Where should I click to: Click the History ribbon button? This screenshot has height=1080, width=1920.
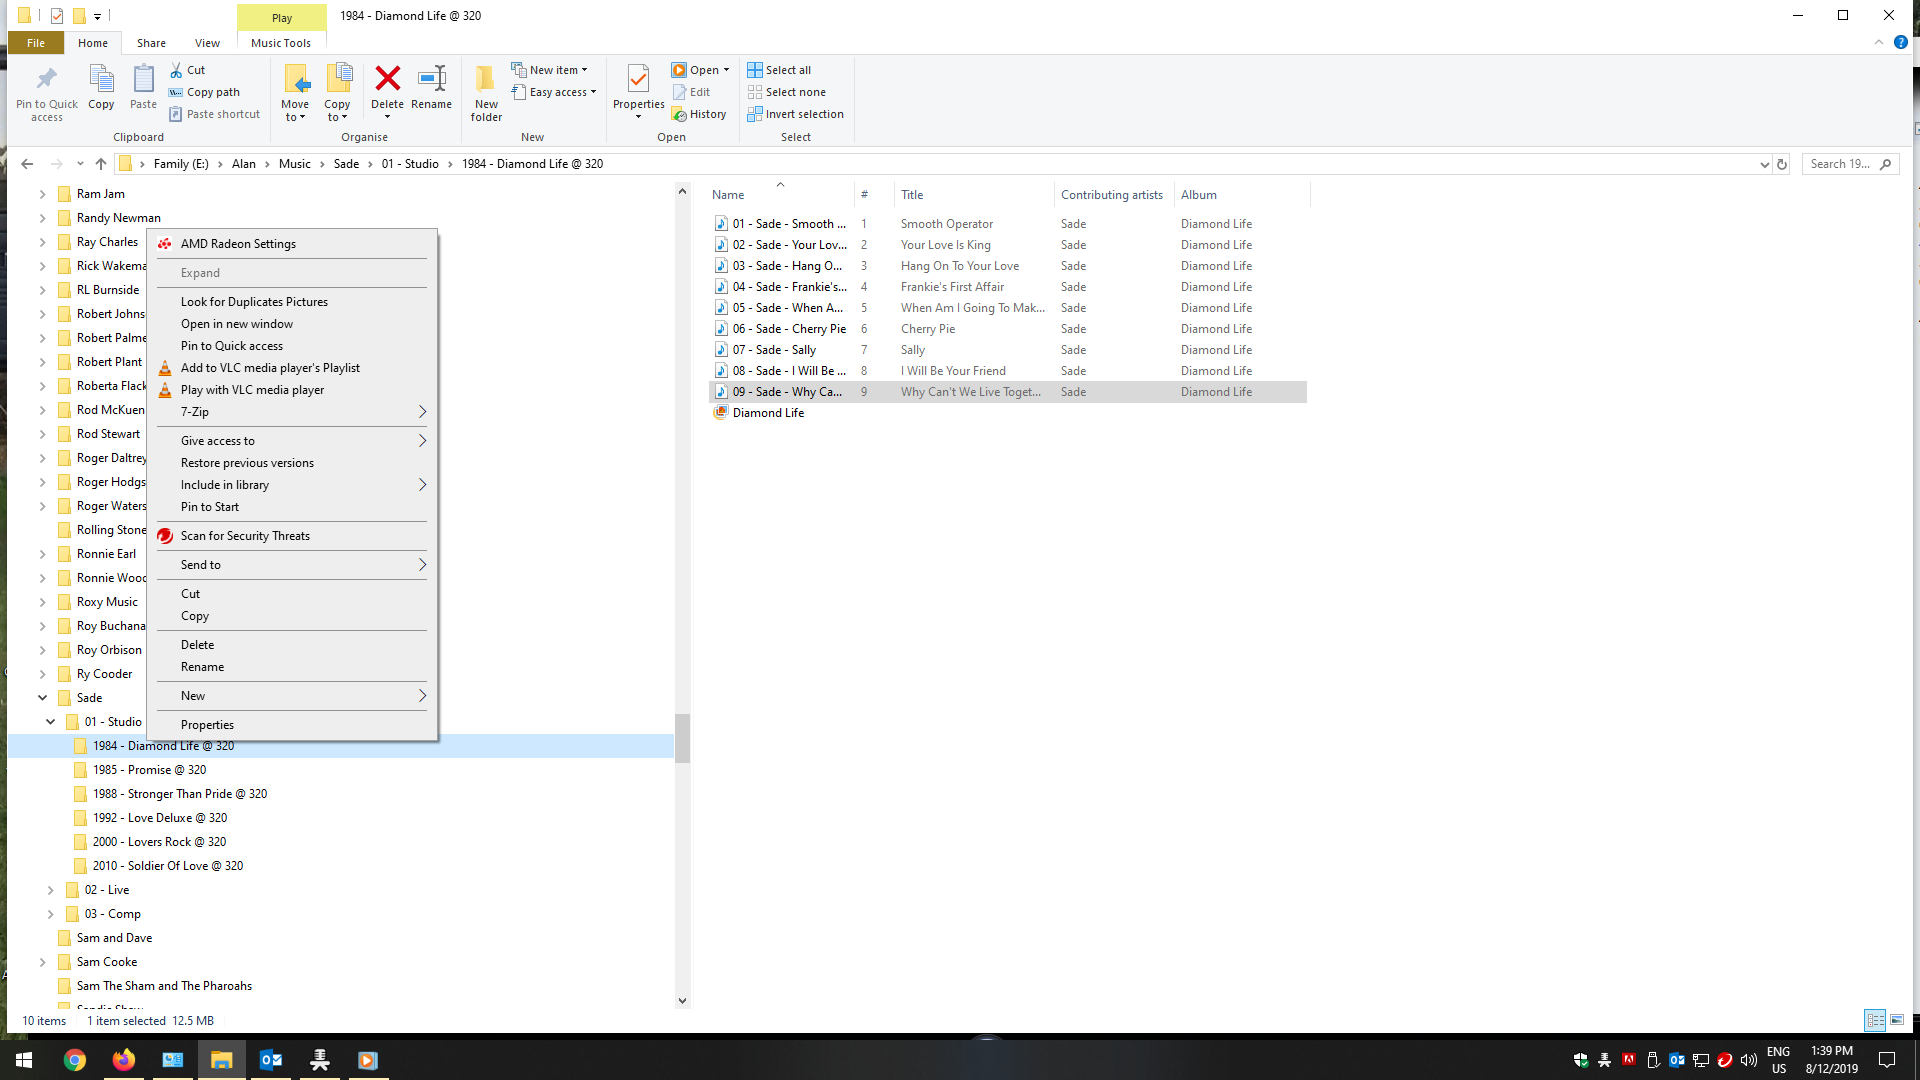click(699, 114)
